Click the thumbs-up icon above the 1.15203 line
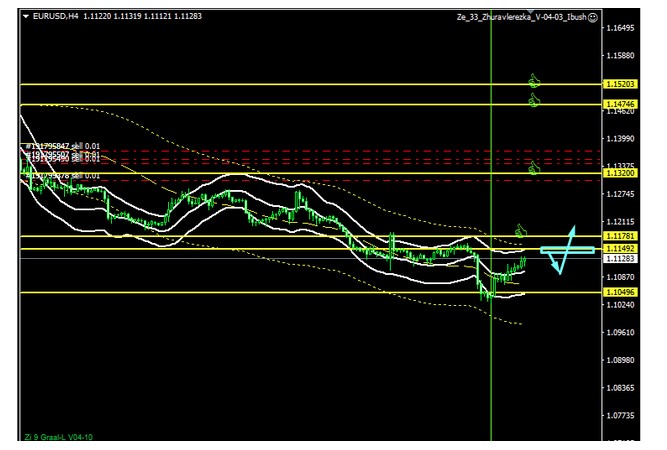This screenshot has width=667, height=450. [534, 77]
